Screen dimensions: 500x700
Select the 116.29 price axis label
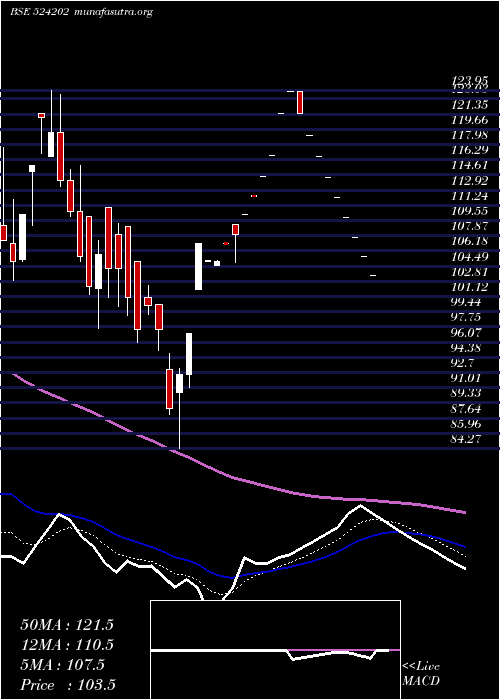click(x=470, y=150)
